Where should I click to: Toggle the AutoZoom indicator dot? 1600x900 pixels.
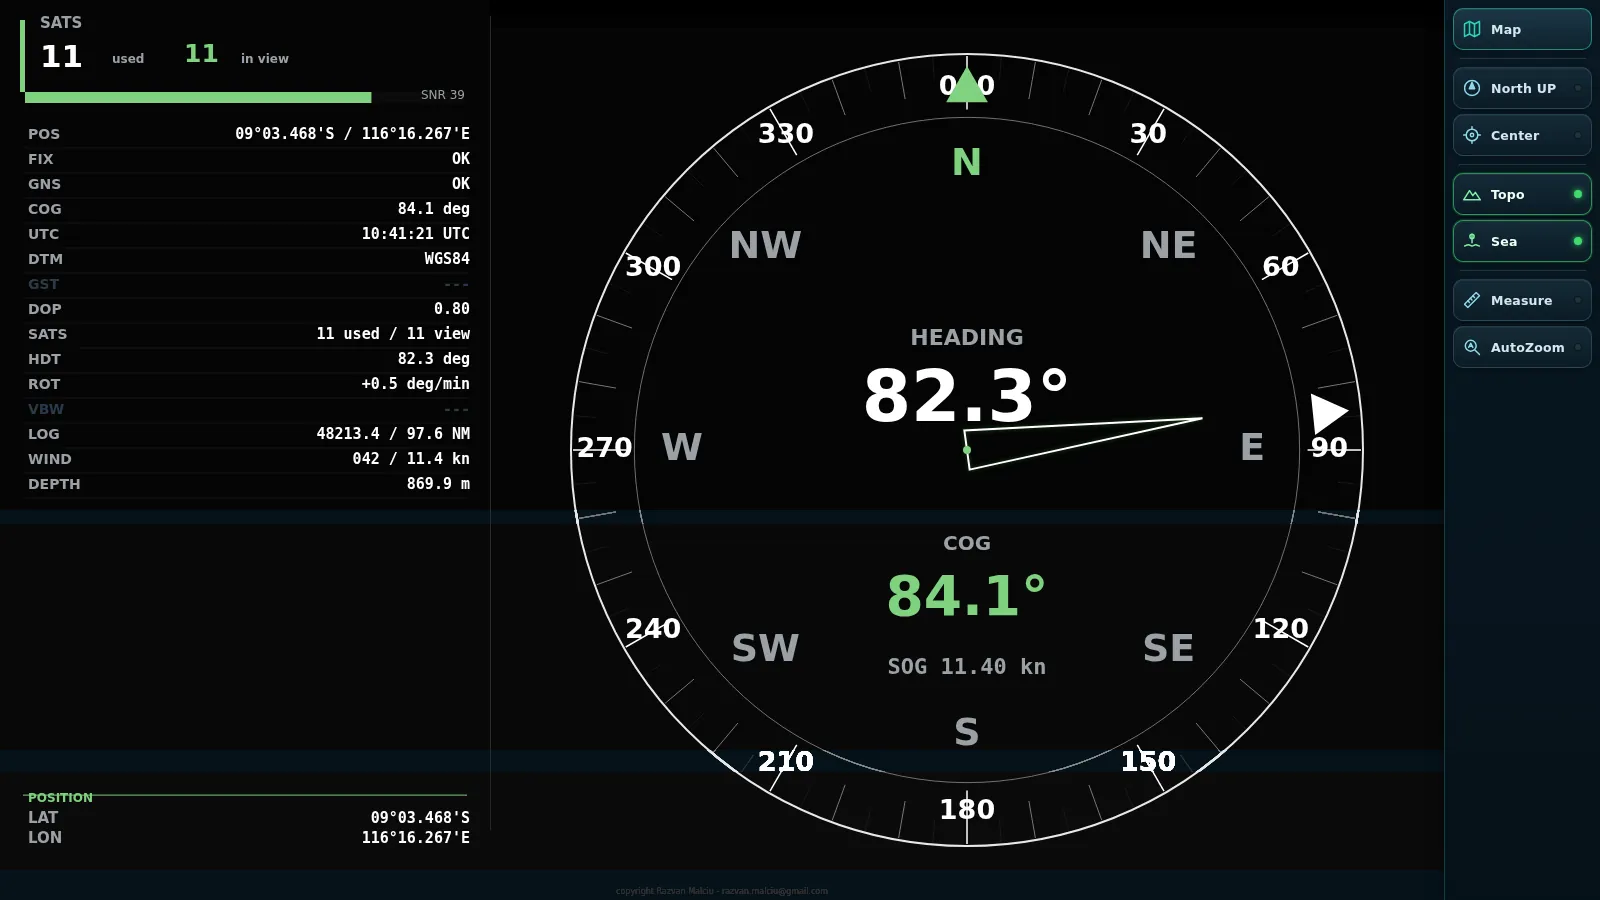tap(1578, 347)
